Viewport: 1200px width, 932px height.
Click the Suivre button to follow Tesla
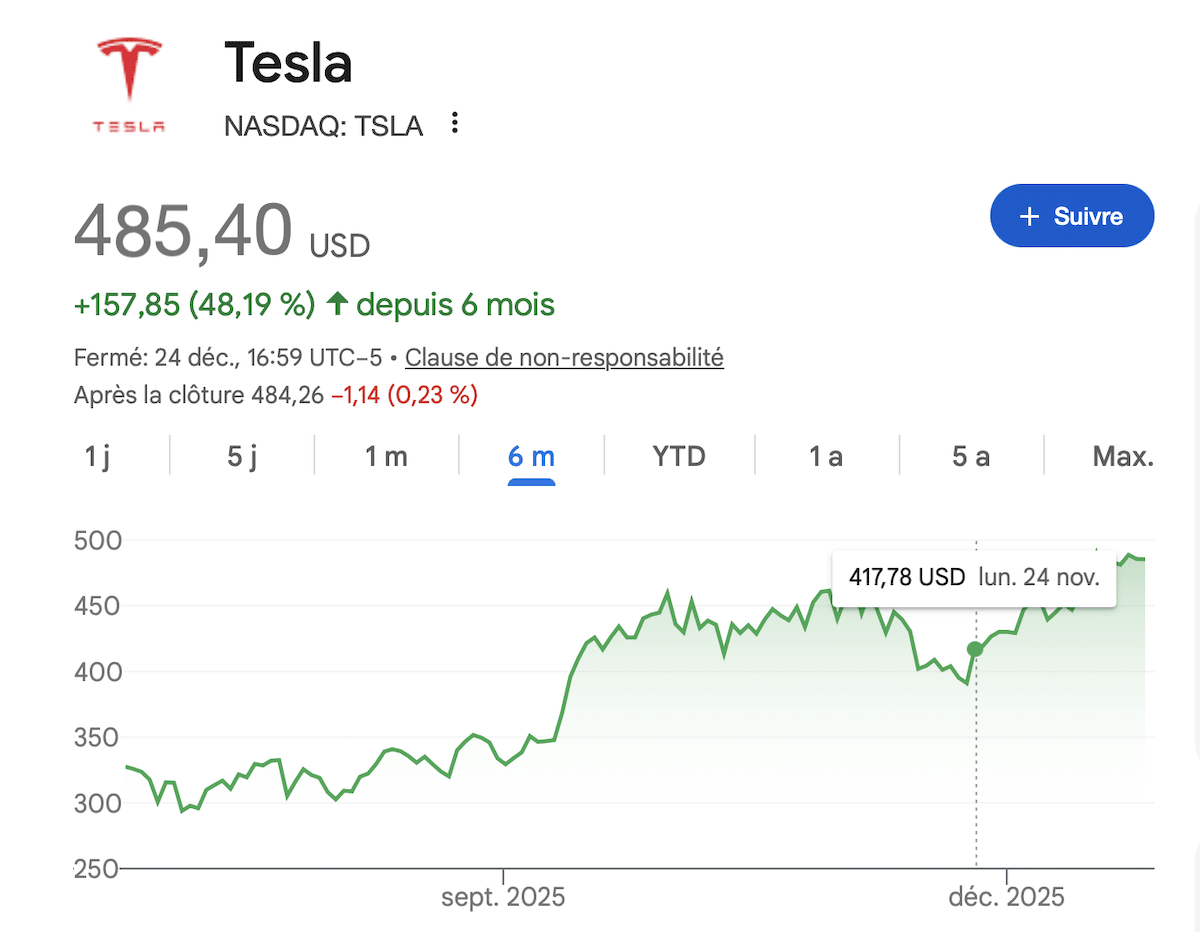point(1072,216)
